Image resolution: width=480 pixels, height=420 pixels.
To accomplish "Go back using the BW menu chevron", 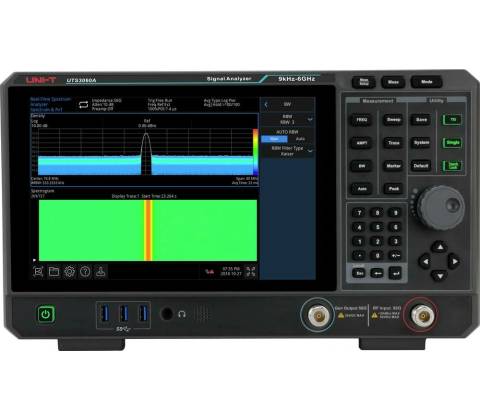I will [266, 104].
